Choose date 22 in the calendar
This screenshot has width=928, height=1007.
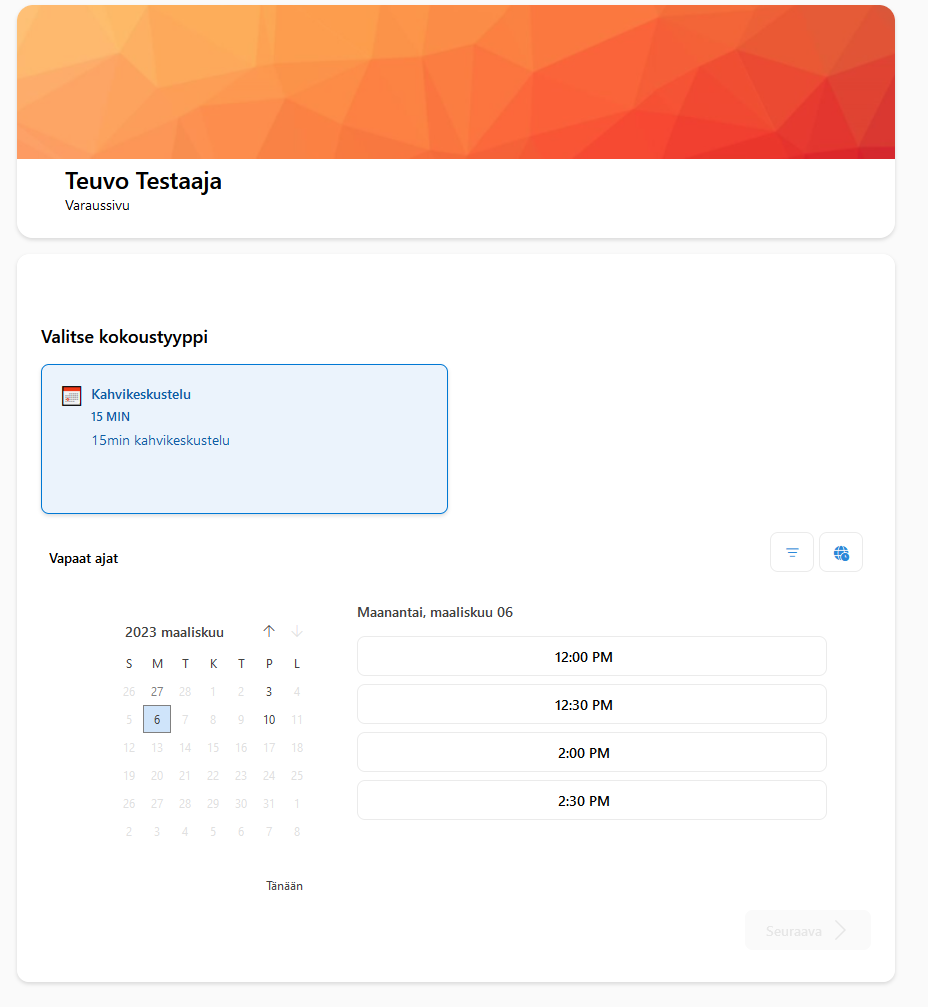pyautogui.click(x=213, y=775)
